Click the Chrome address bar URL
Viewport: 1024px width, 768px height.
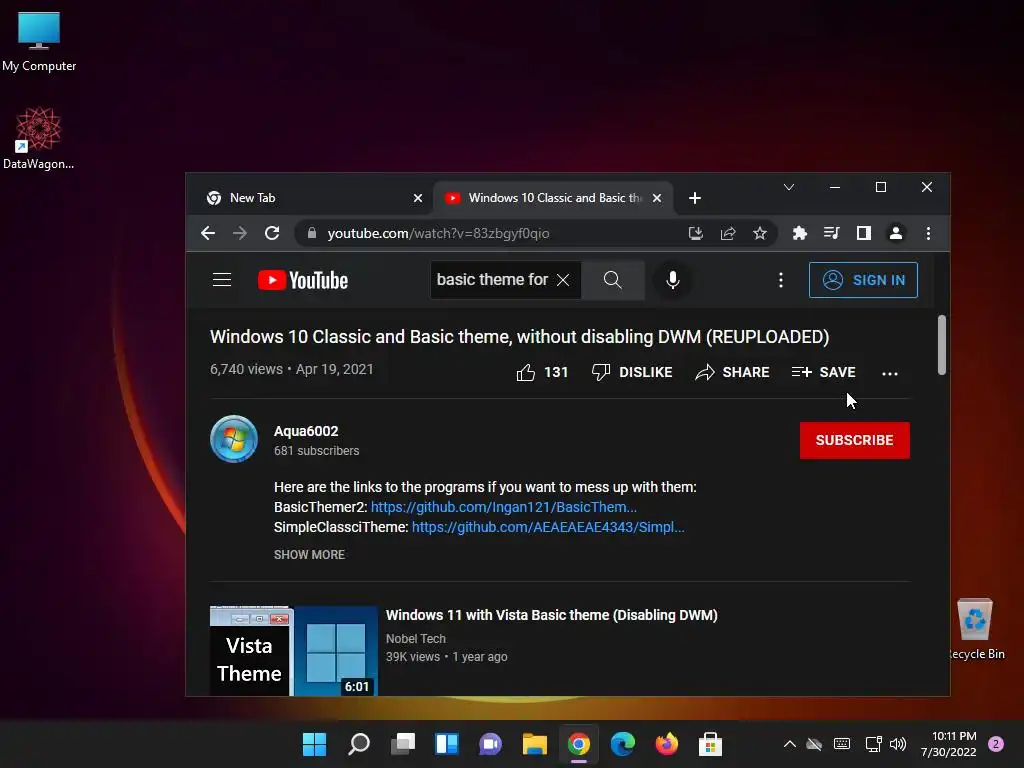438,233
